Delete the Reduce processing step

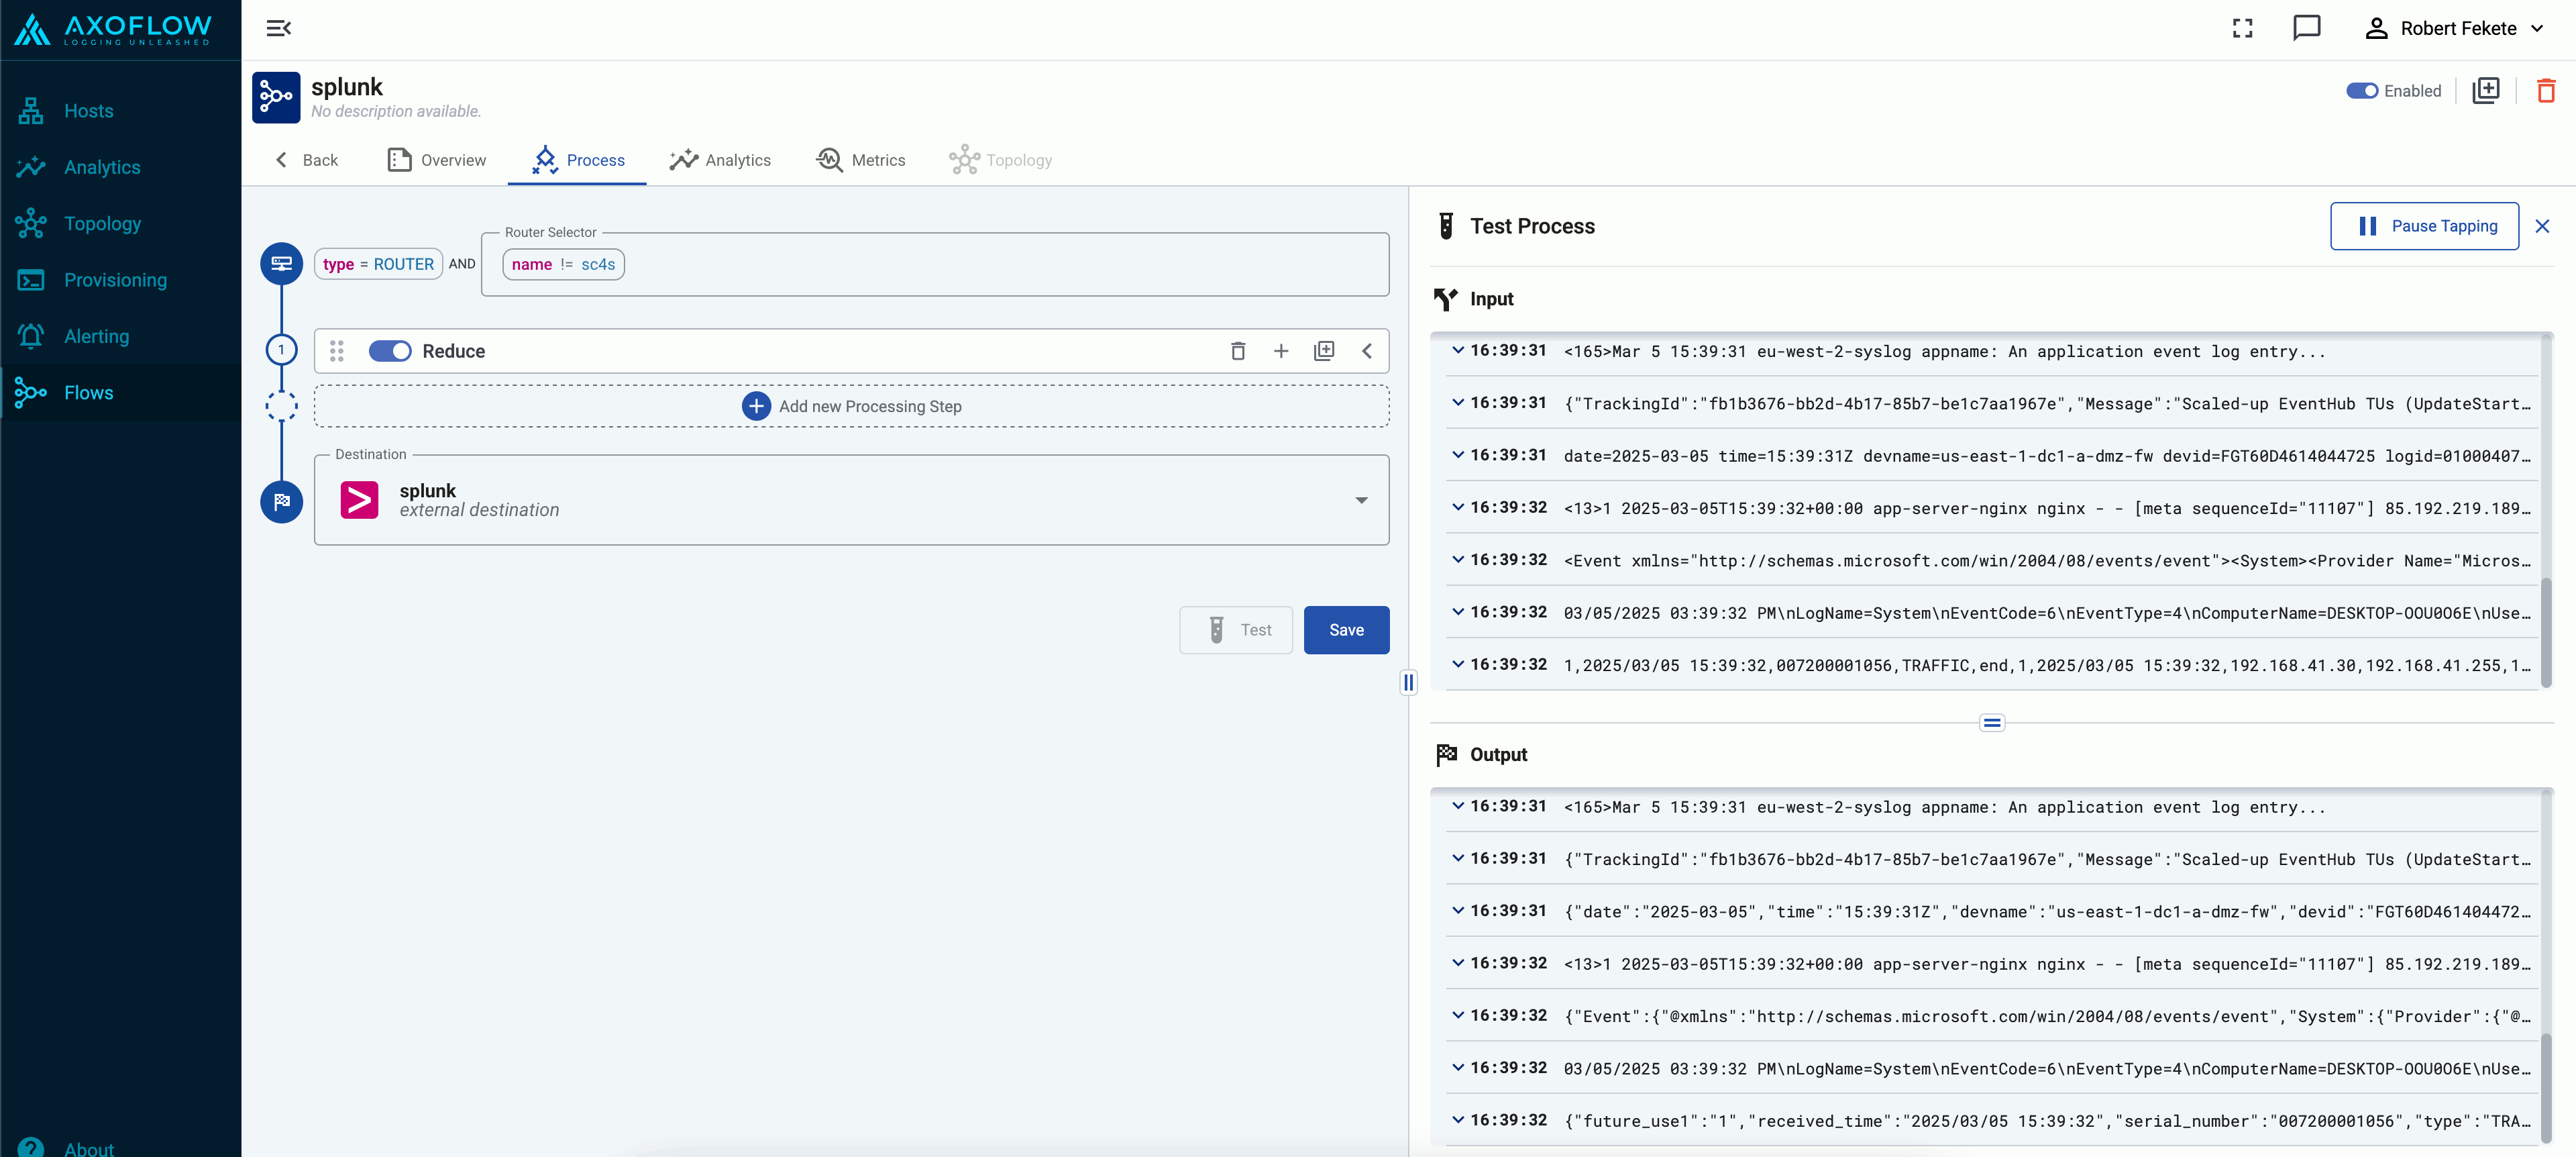[1237, 351]
